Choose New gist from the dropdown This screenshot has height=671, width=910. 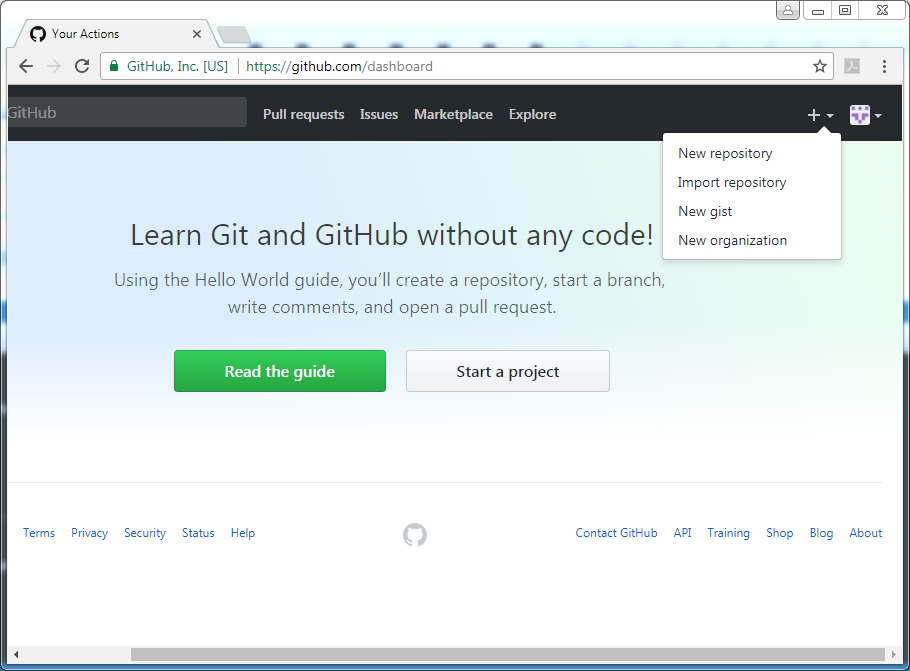pos(705,211)
